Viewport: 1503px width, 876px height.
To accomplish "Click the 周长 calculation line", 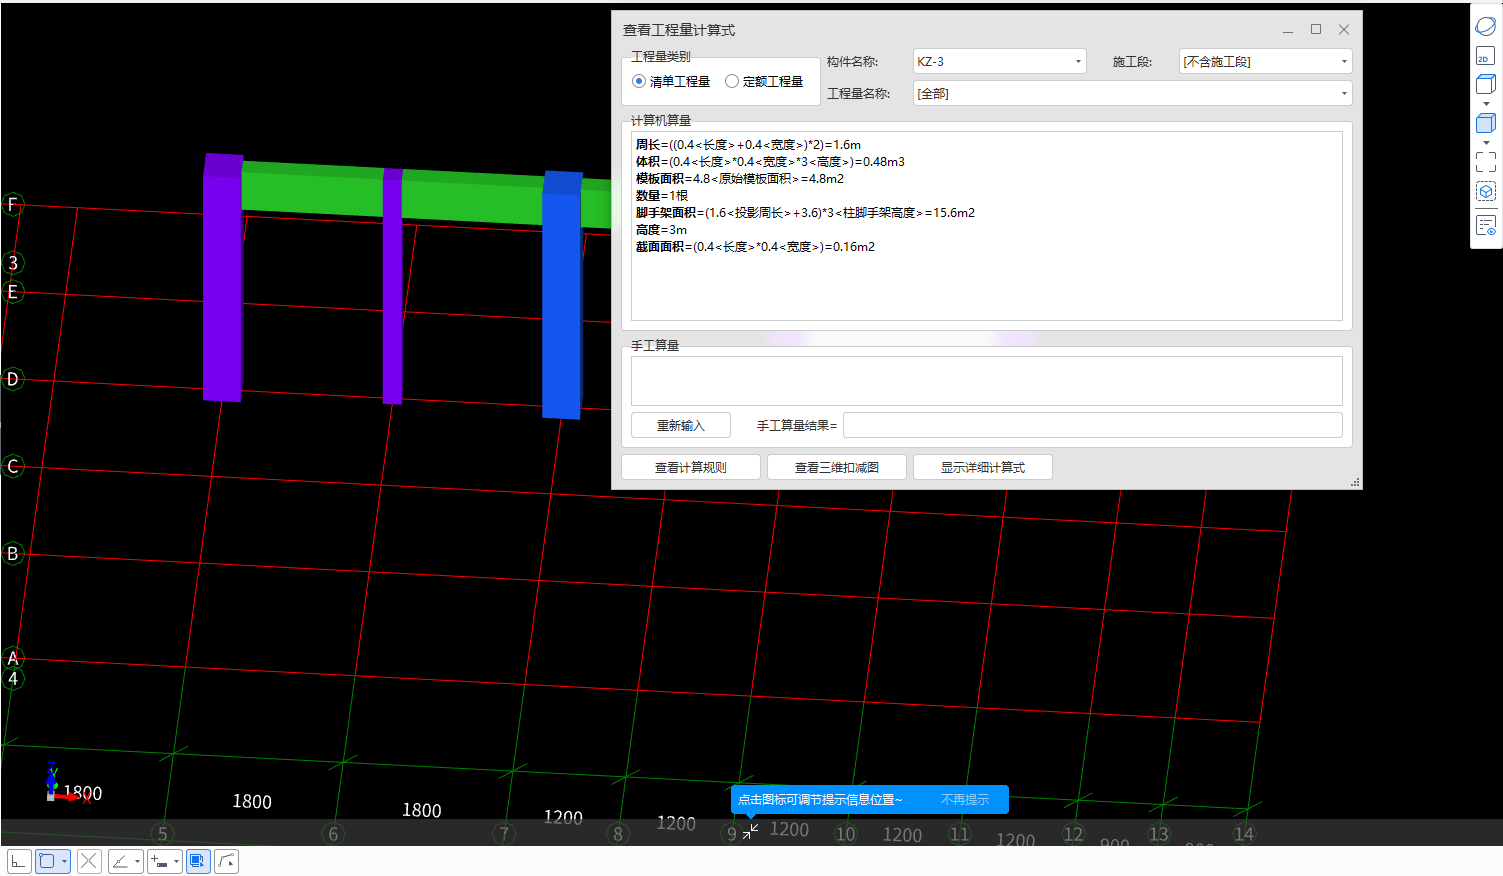I will [x=748, y=145].
